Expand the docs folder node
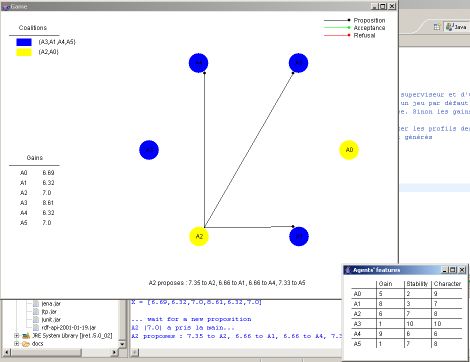This screenshot has height=362, width=470. [16, 343]
